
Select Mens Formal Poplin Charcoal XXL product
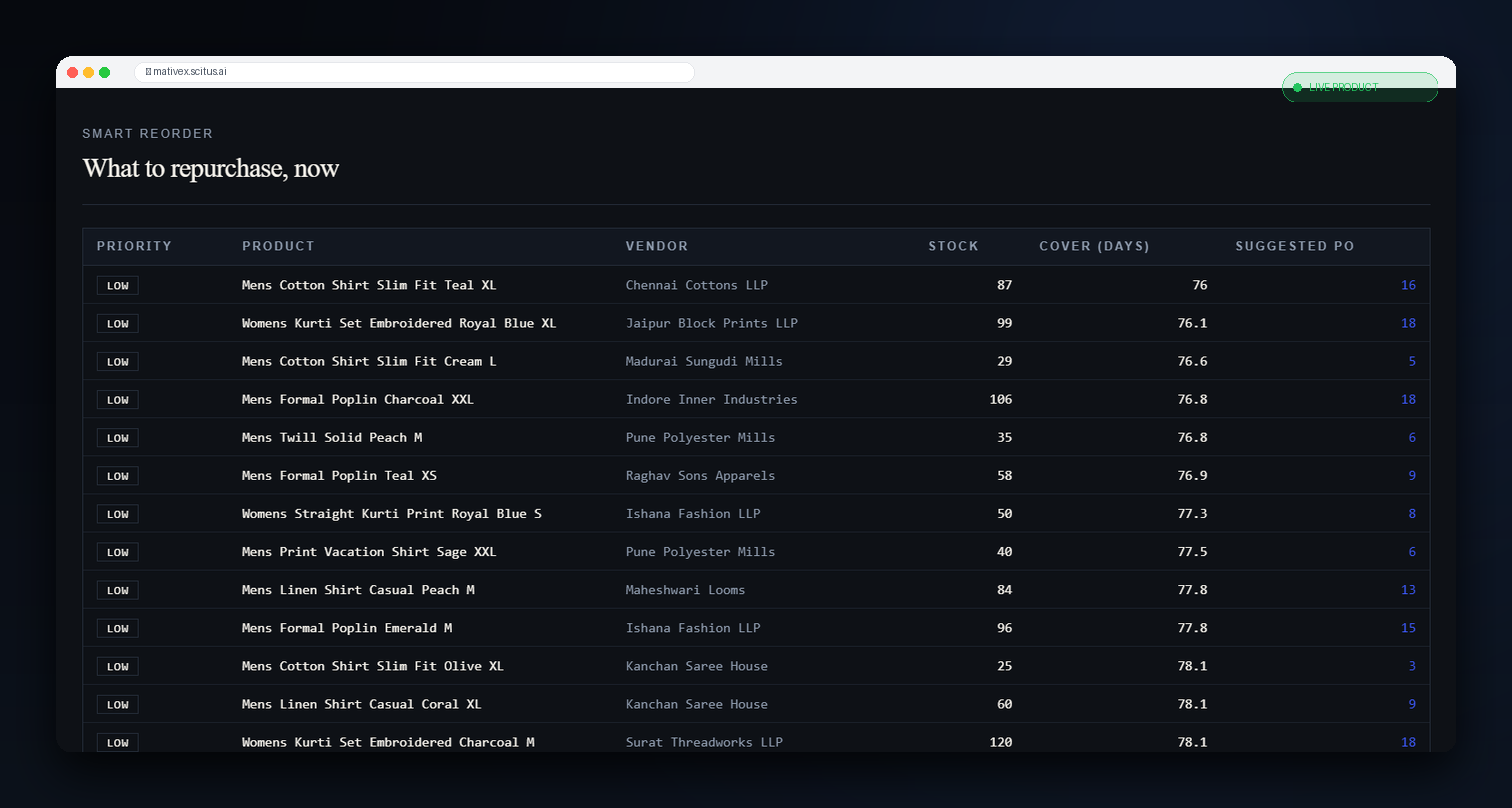click(x=358, y=399)
